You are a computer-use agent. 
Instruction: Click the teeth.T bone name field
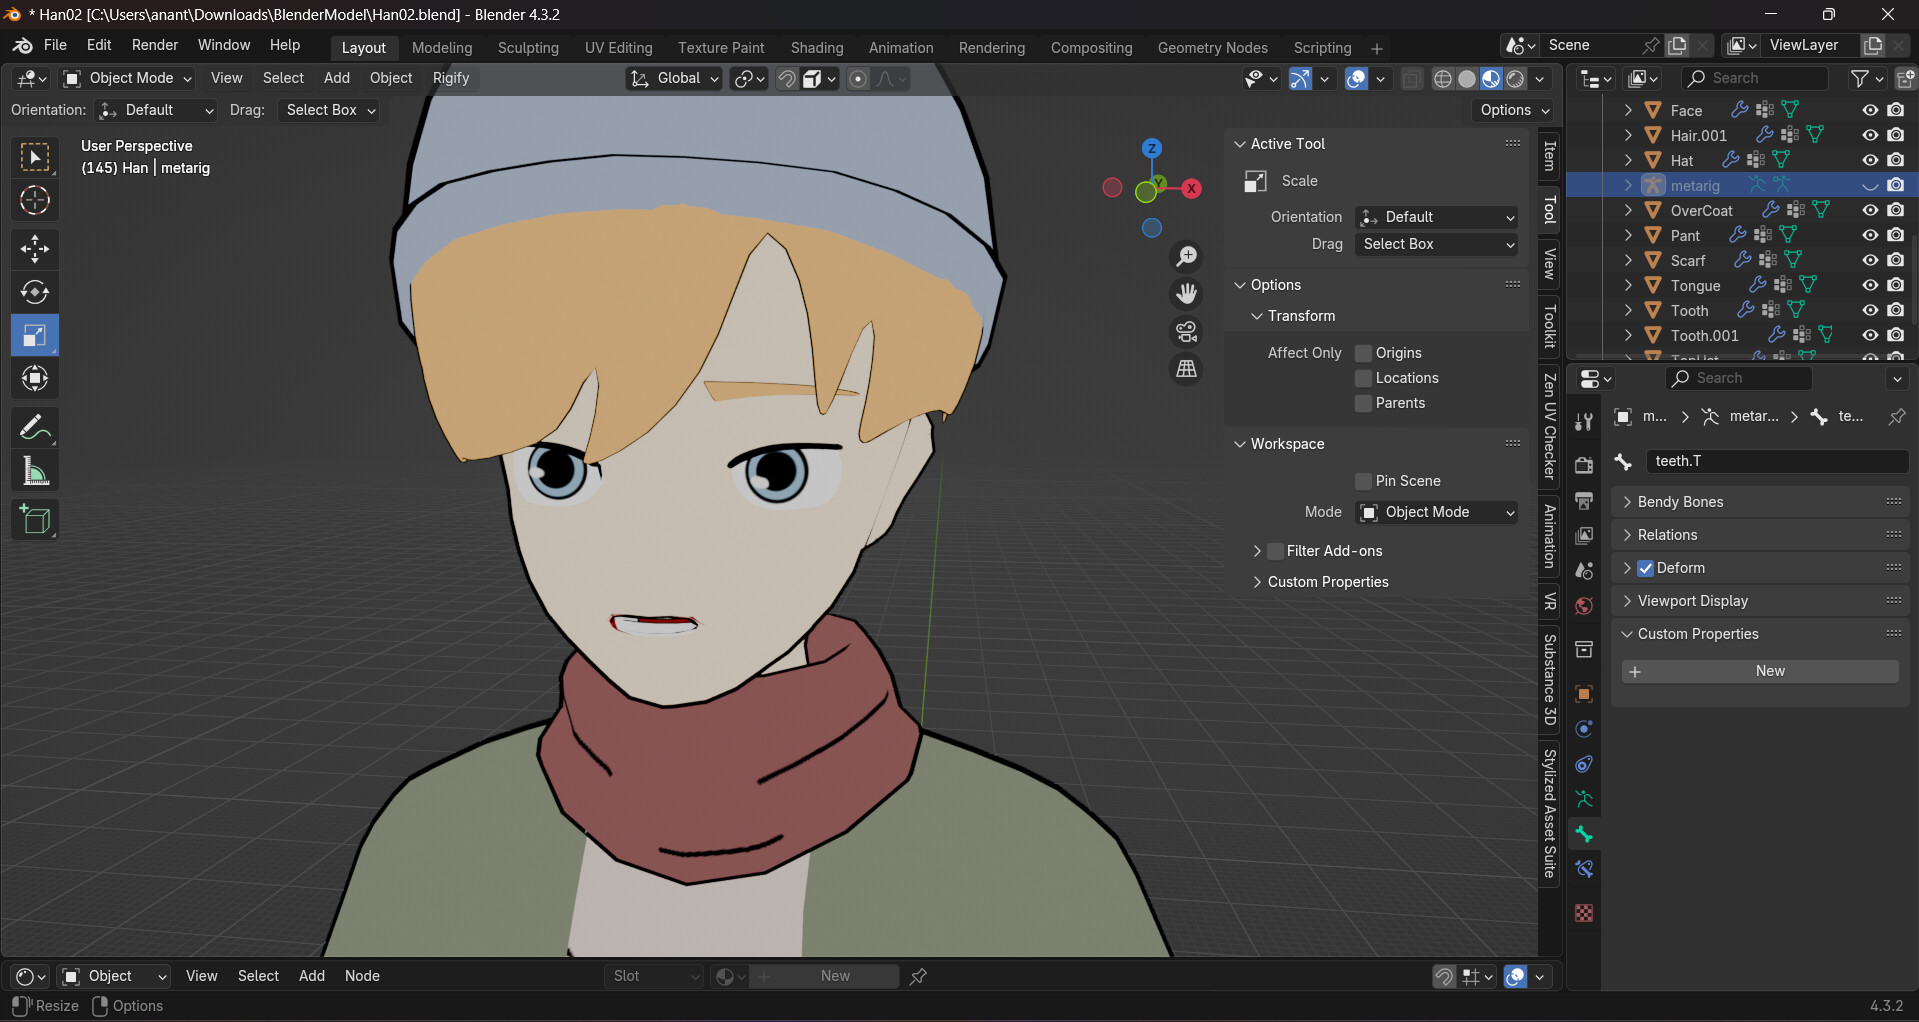[x=1775, y=461]
